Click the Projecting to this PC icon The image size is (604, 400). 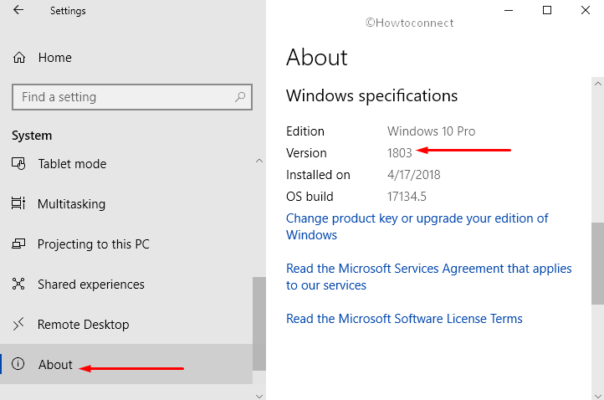coord(18,244)
